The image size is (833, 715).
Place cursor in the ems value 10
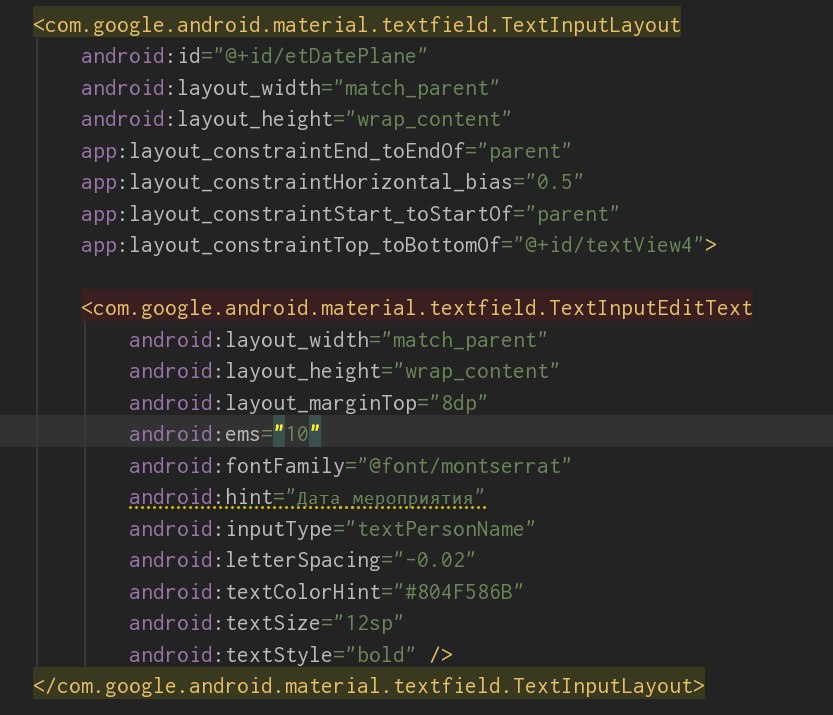click(x=297, y=435)
